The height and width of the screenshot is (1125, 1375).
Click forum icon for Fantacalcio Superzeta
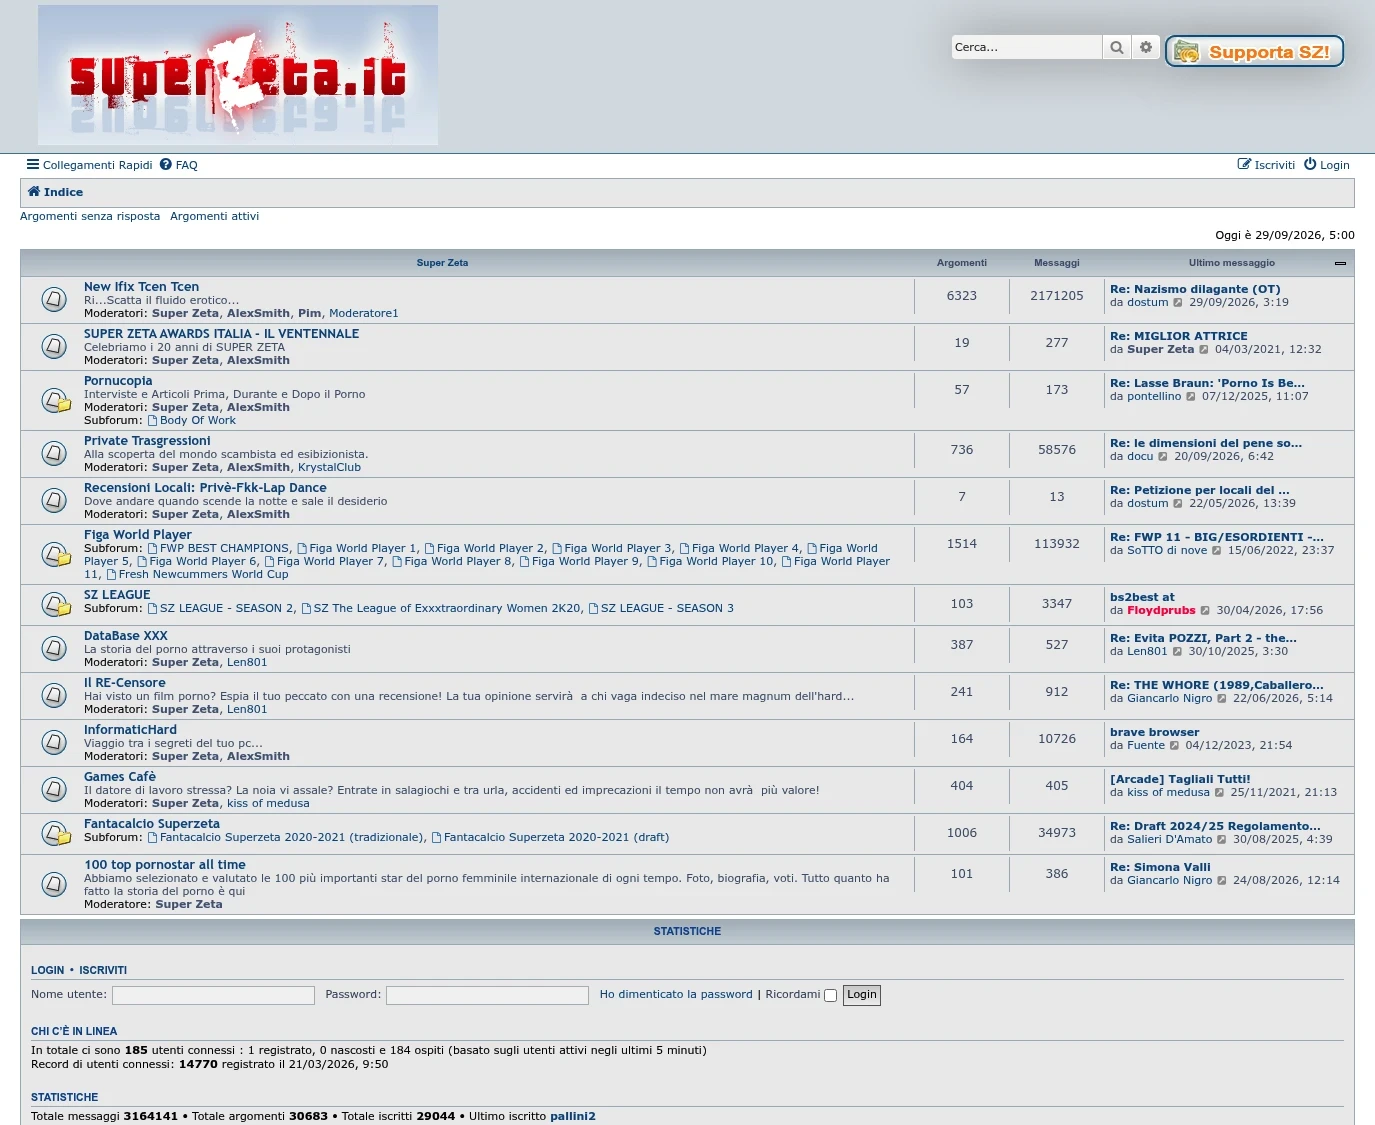pos(56,833)
